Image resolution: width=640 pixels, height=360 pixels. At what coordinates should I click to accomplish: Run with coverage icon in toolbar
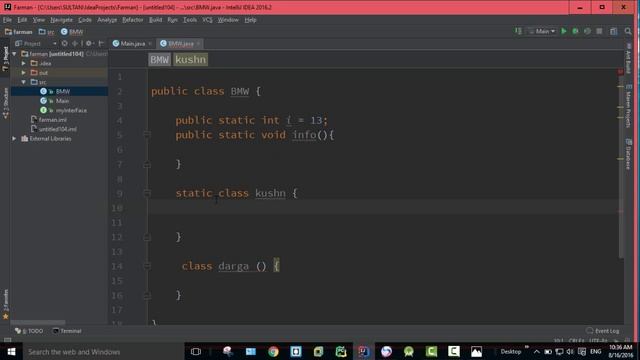[587, 31]
